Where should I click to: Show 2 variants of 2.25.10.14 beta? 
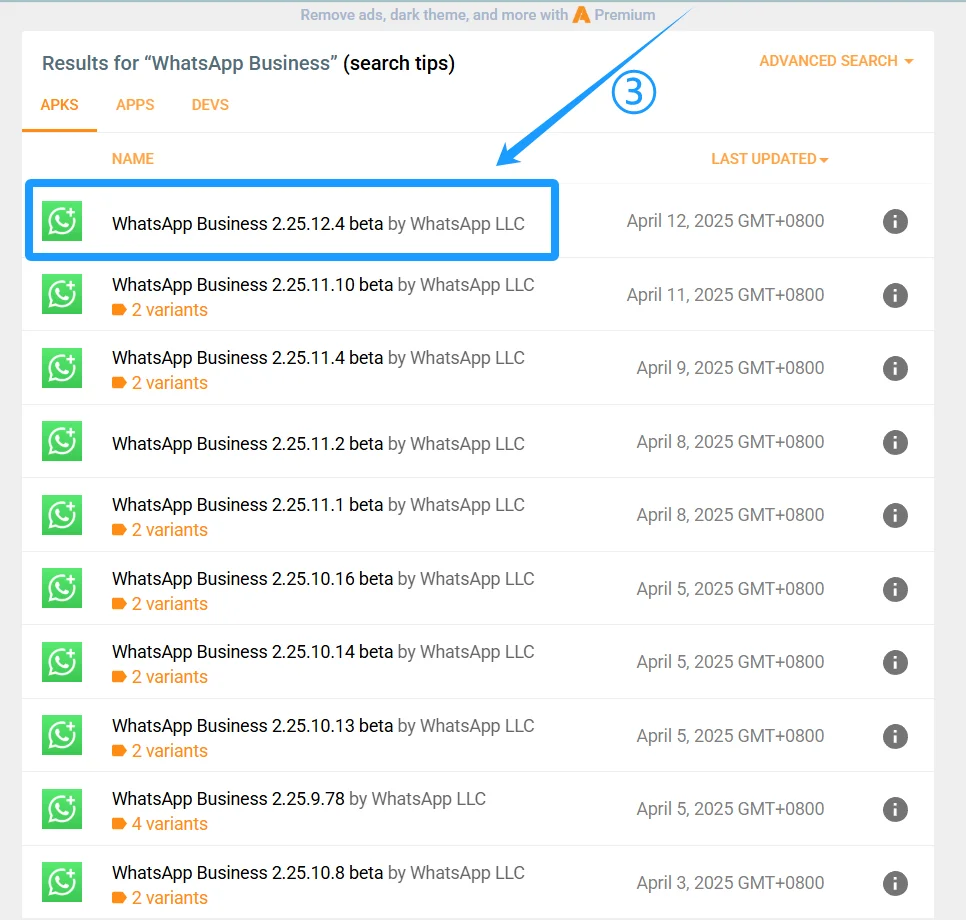pyautogui.click(x=160, y=677)
